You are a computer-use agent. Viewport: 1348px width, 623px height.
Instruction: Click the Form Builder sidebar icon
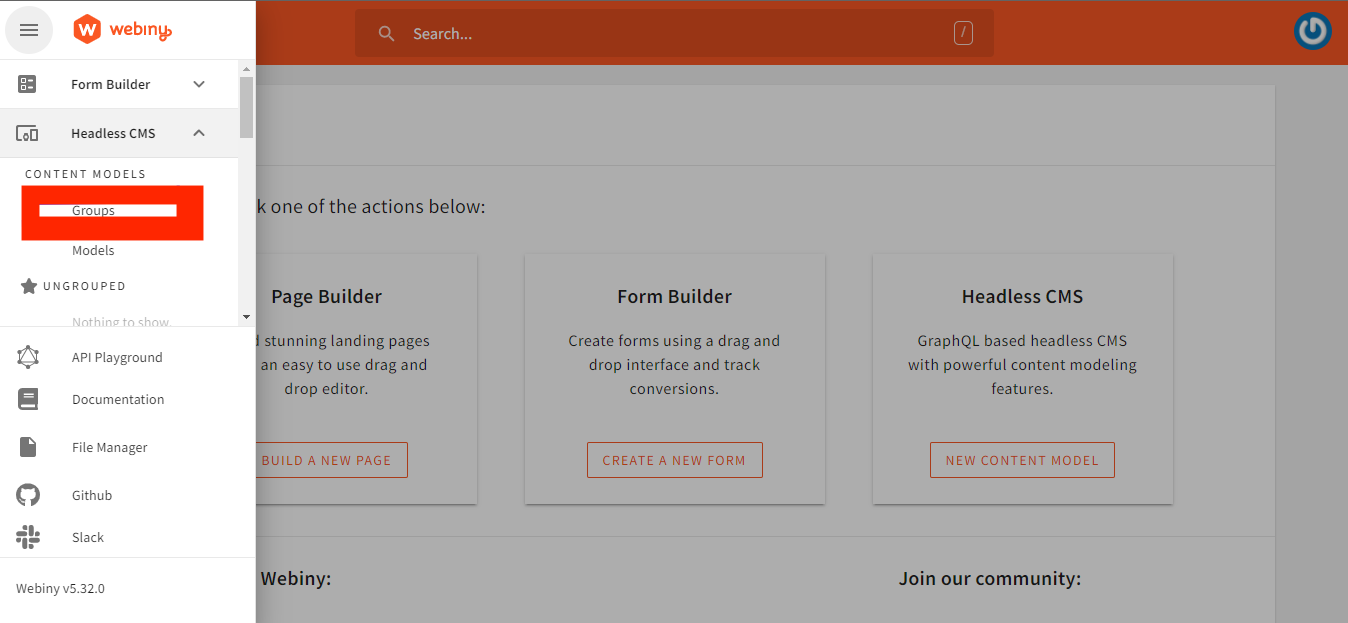point(28,84)
